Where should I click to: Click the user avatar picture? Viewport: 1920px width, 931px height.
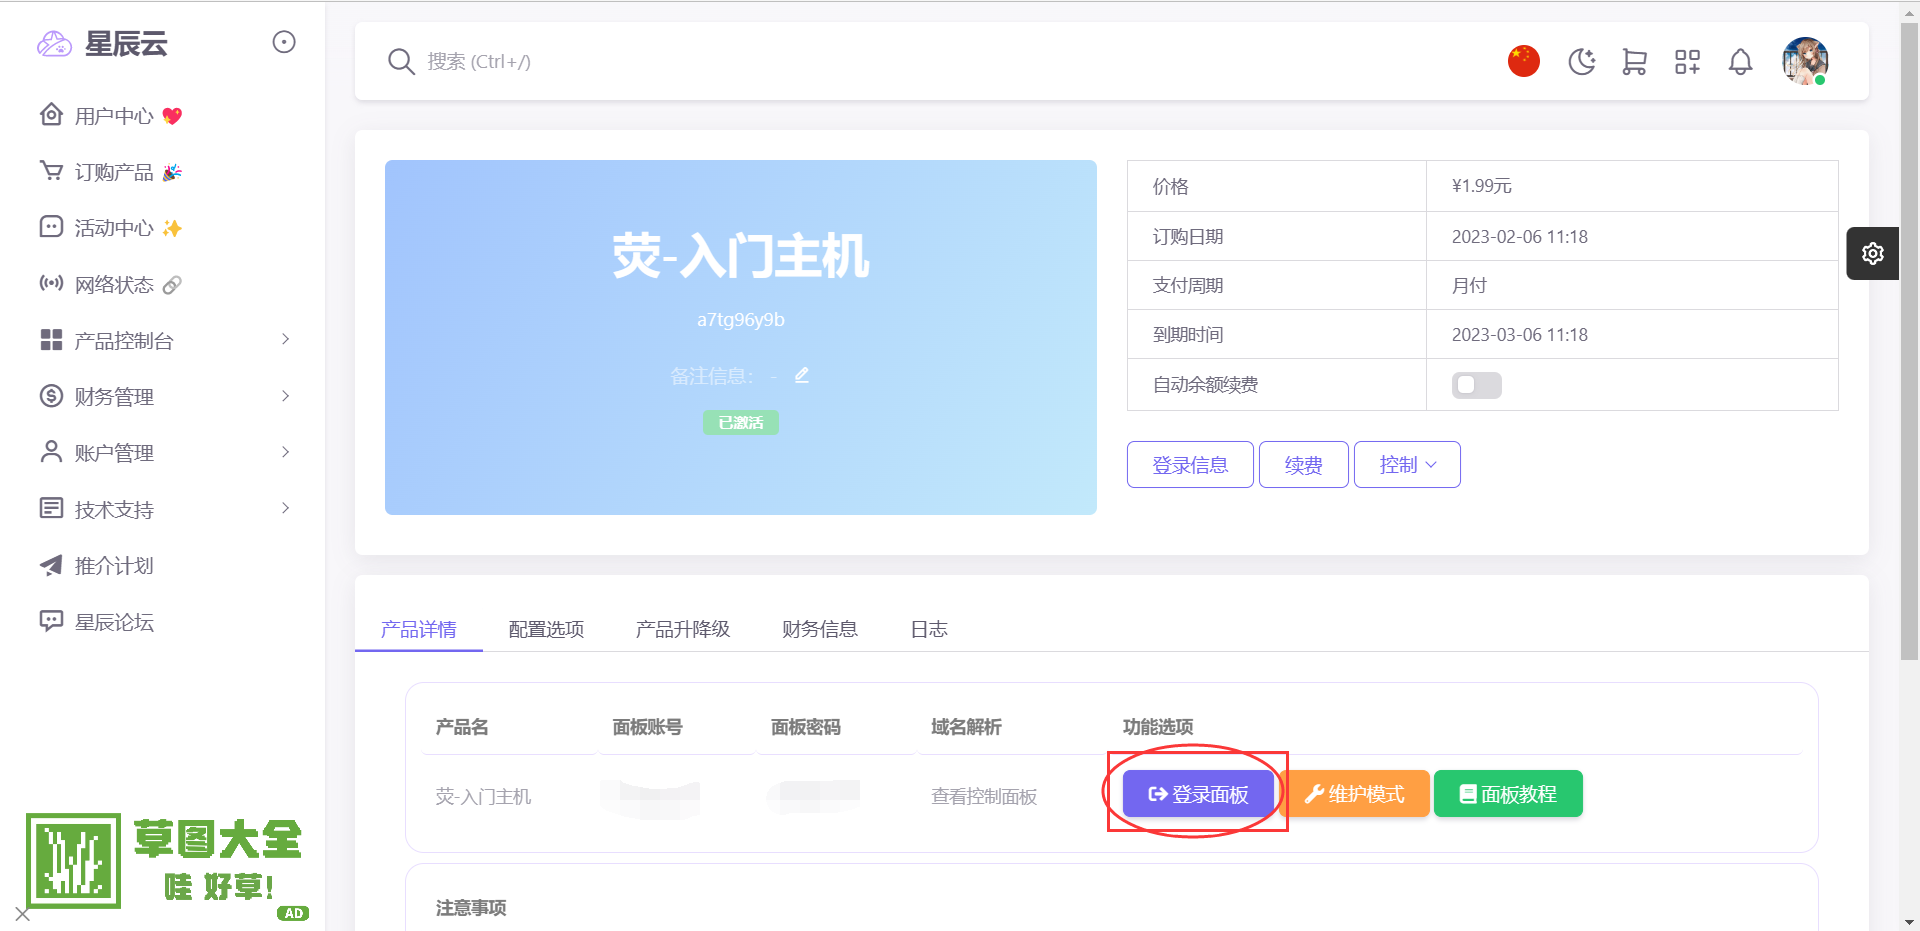pyautogui.click(x=1804, y=61)
